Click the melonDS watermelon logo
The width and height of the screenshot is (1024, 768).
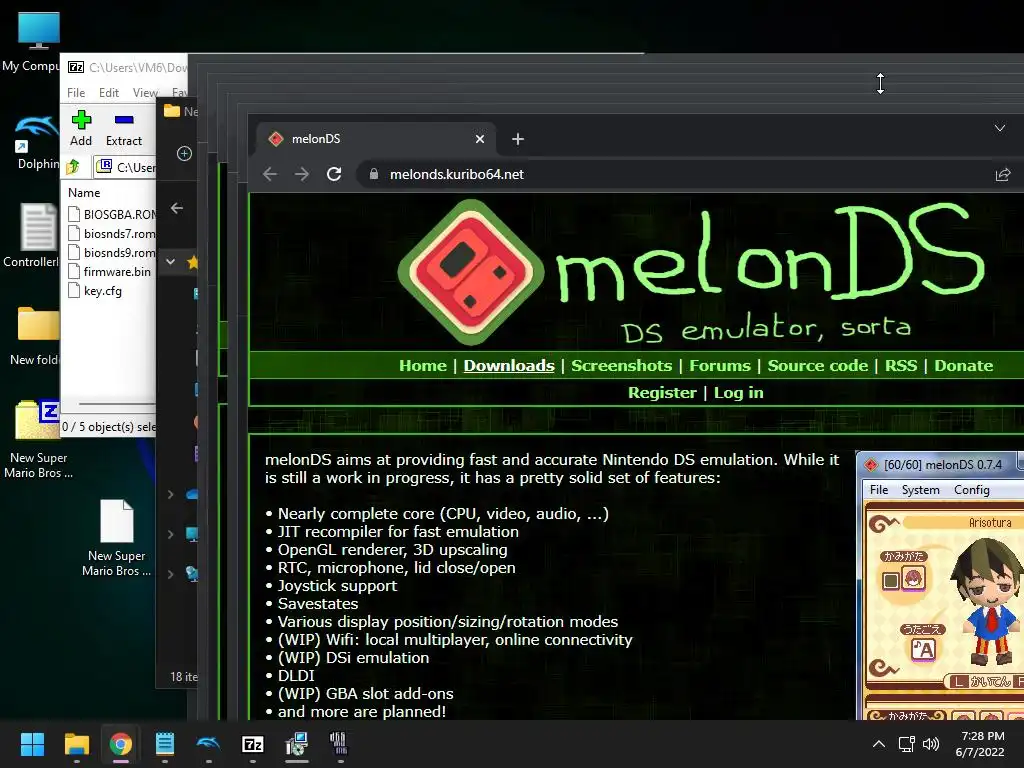click(471, 272)
